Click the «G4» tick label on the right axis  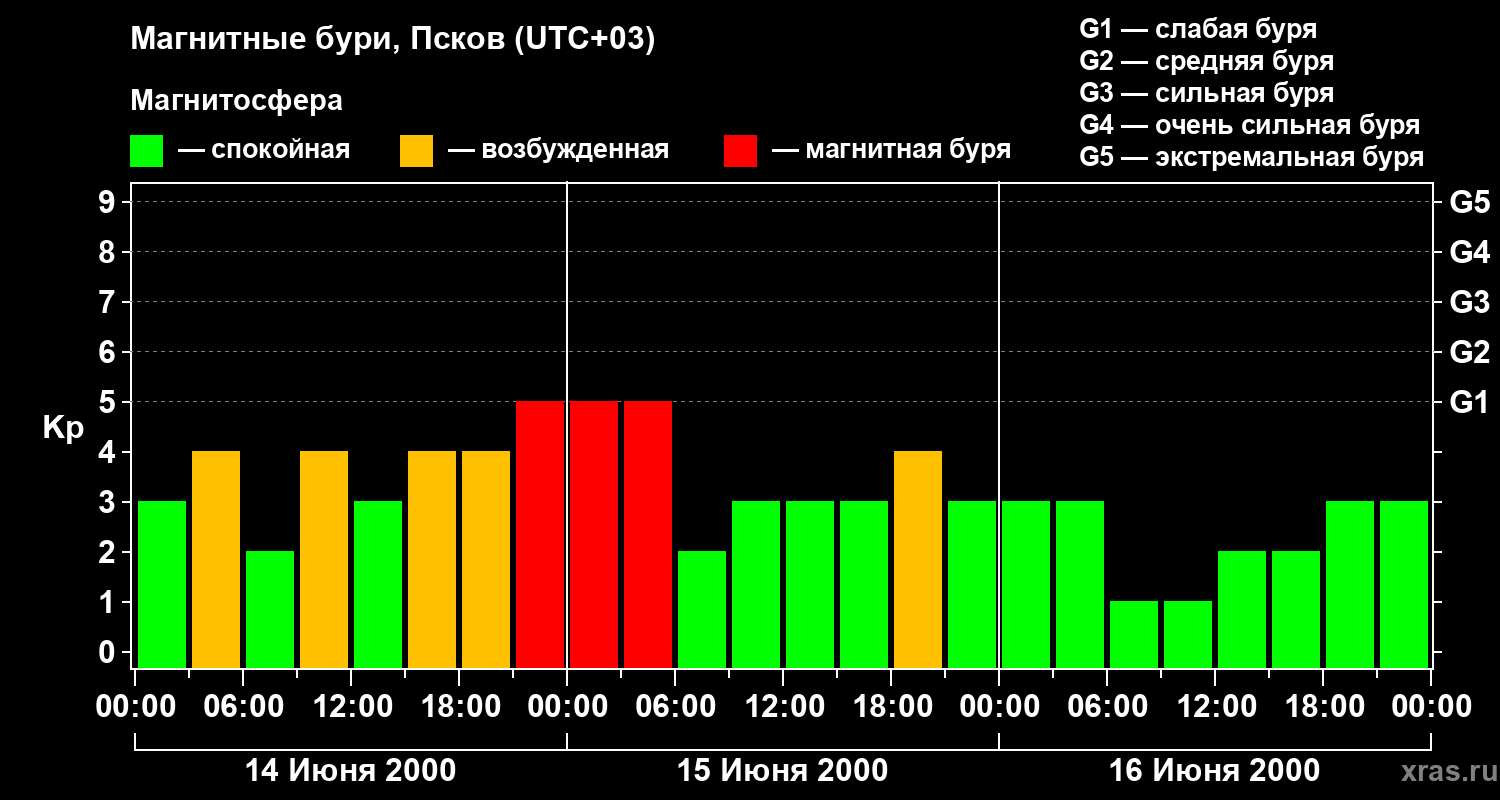point(1470,252)
